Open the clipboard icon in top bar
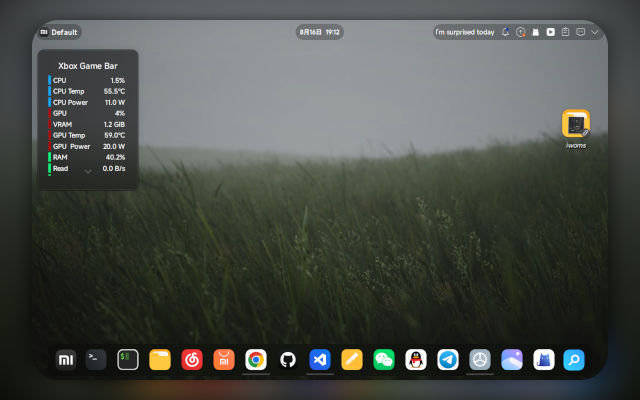The height and width of the screenshot is (400, 640). [565, 32]
